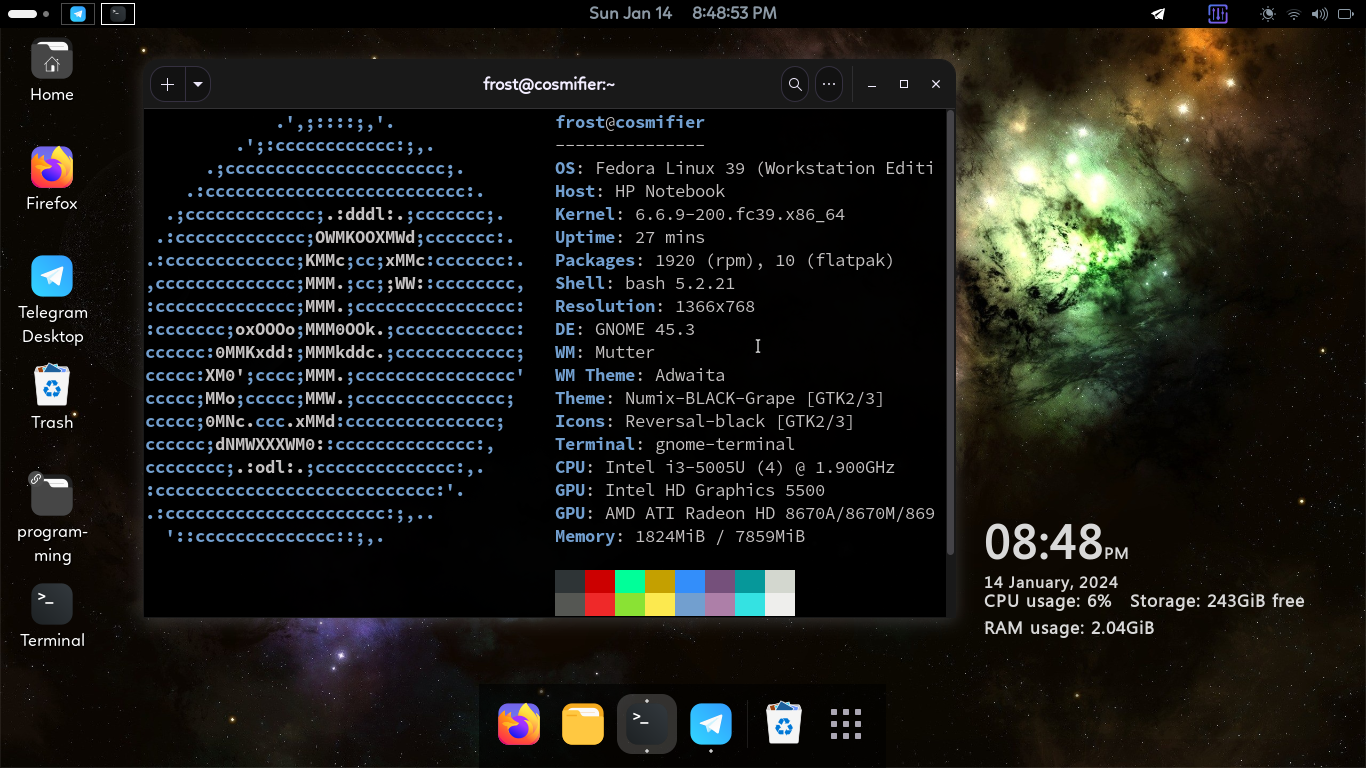Click the blue color block in top row
1366x768 pixels.
point(690,582)
